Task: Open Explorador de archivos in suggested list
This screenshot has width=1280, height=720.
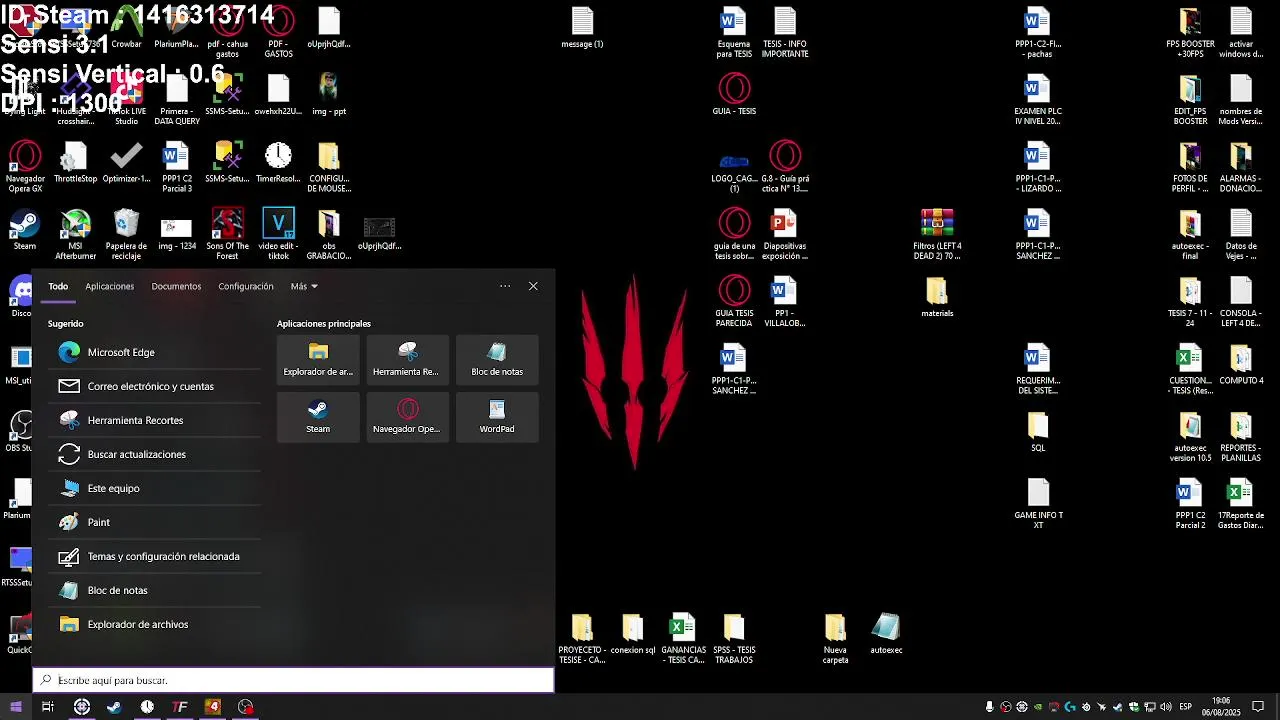Action: click(154, 624)
